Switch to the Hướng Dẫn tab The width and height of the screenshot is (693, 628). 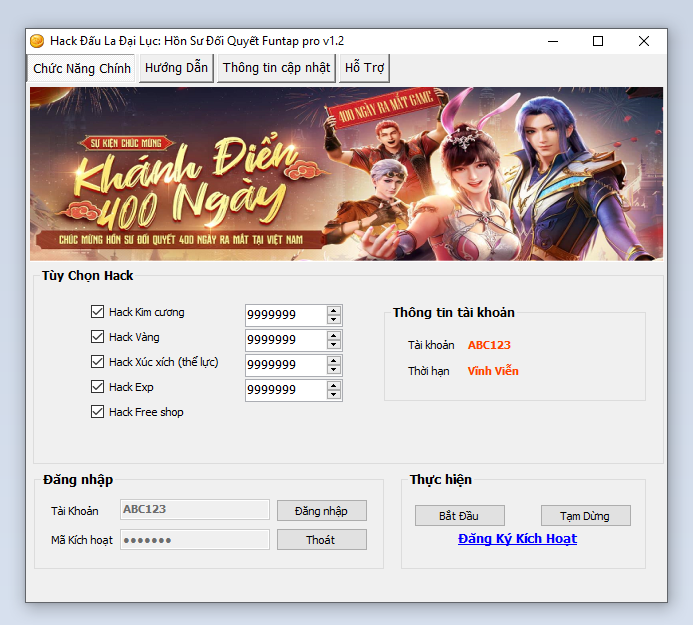pyautogui.click(x=176, y=68)
